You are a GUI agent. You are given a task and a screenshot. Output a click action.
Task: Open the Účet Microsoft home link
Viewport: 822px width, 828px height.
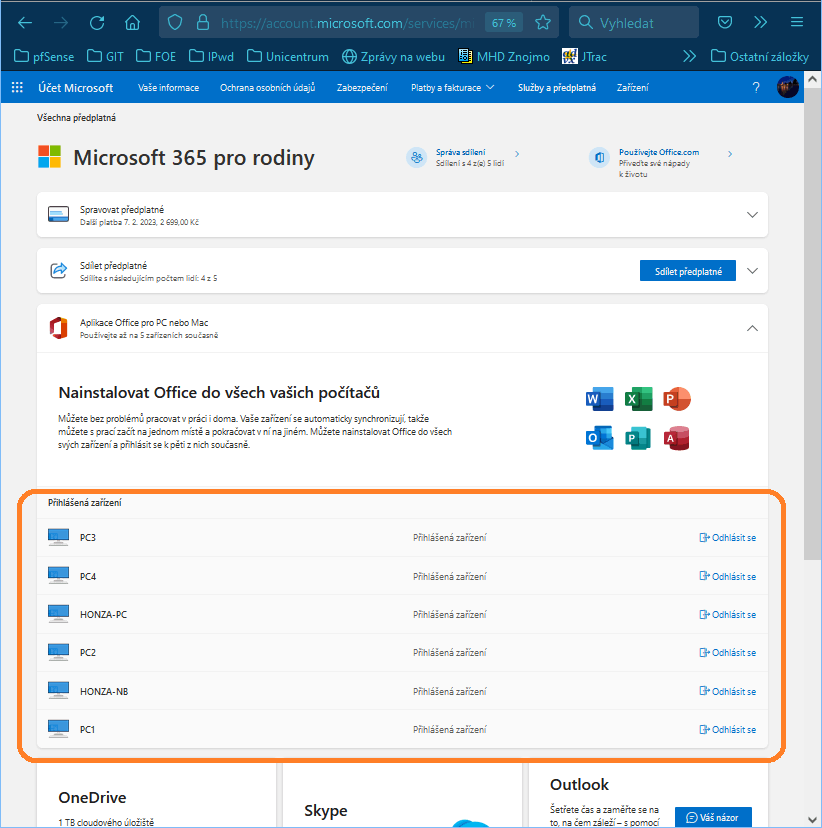point(75,88)
